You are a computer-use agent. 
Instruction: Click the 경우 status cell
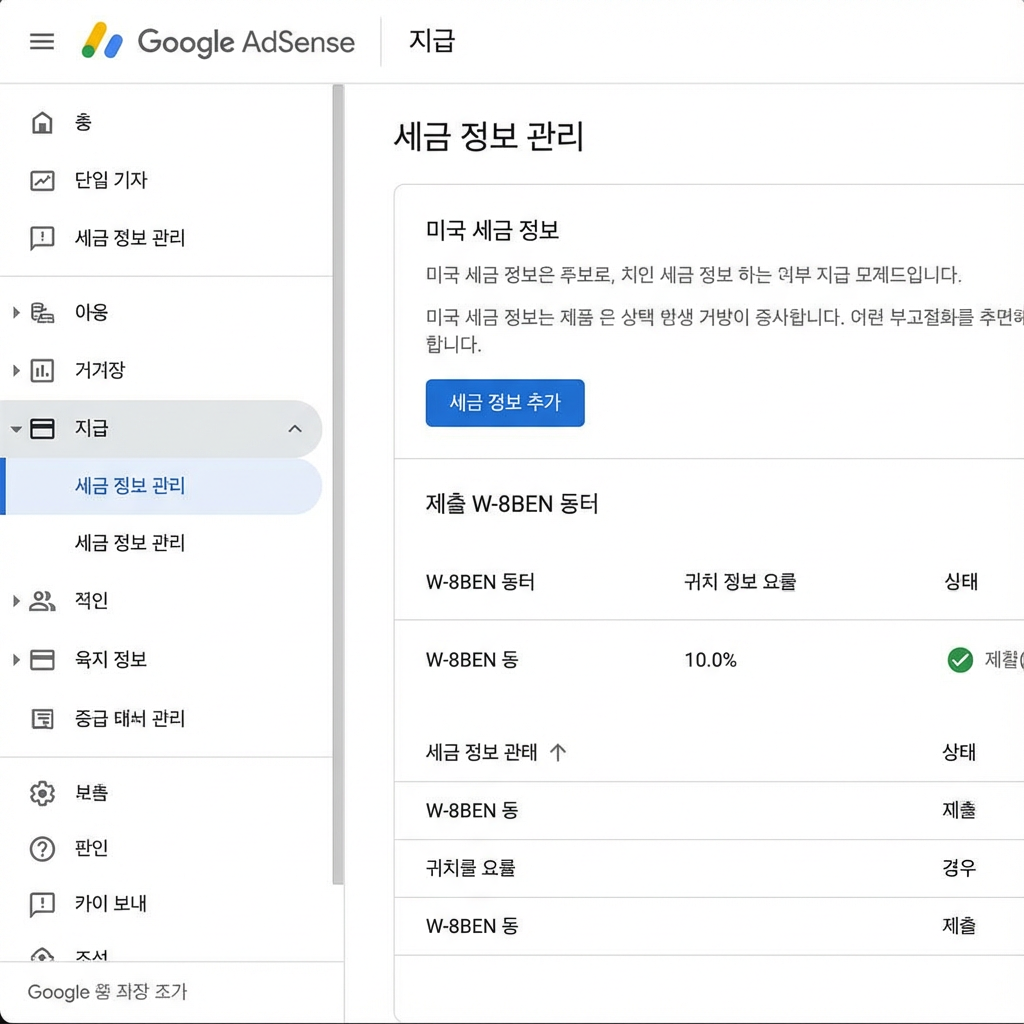pyautogui.click(x=959, y=869)
